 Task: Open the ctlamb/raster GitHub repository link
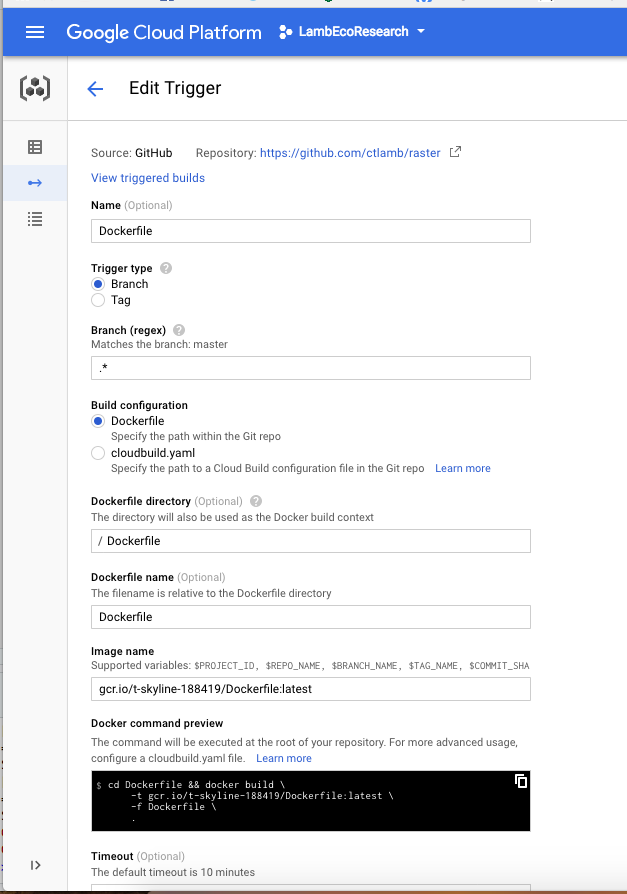pos(350,153)
